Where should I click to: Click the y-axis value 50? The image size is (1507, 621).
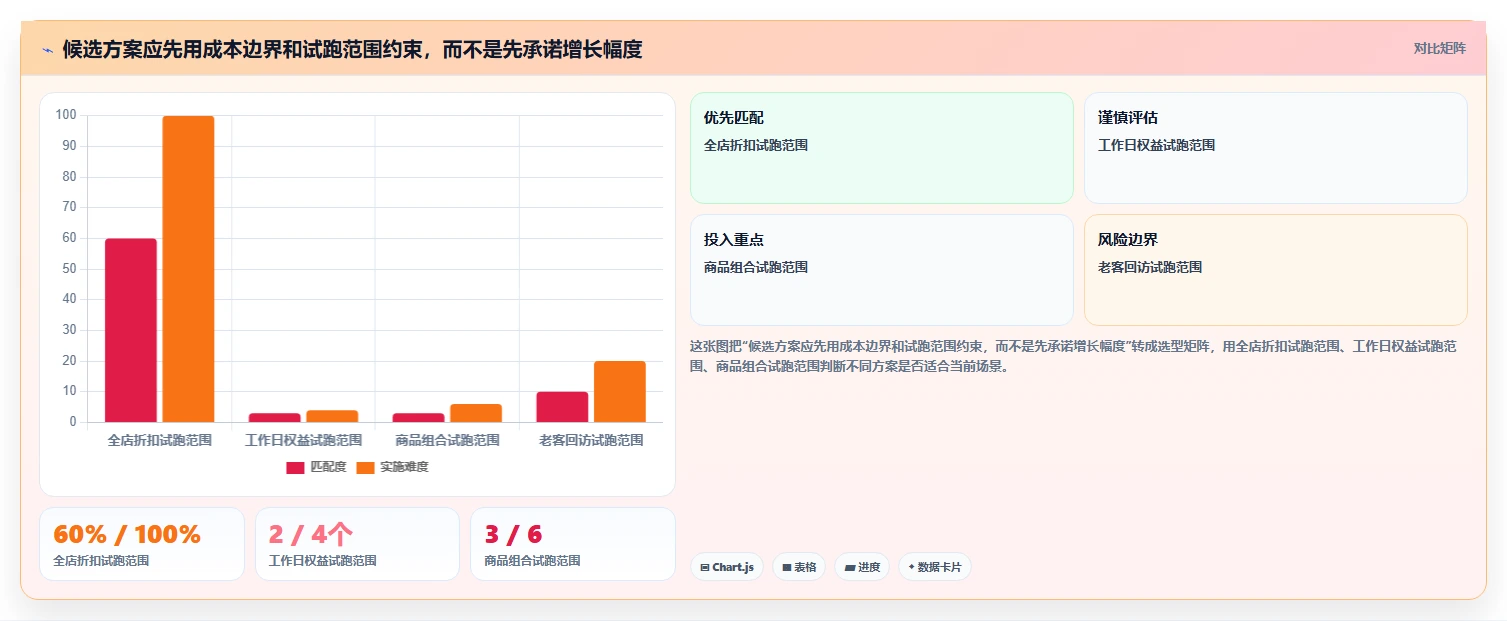pyautogui.click(x=69, y=268)
